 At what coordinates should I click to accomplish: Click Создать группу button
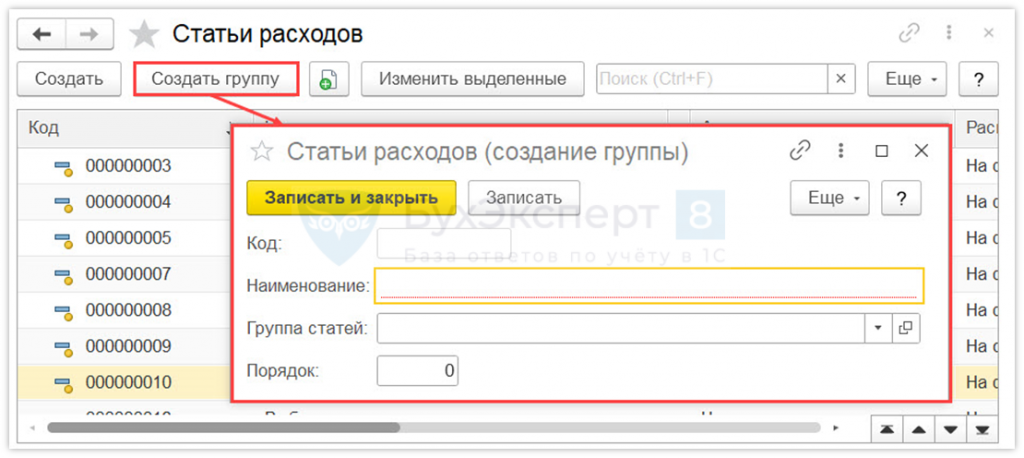point(216,80)
